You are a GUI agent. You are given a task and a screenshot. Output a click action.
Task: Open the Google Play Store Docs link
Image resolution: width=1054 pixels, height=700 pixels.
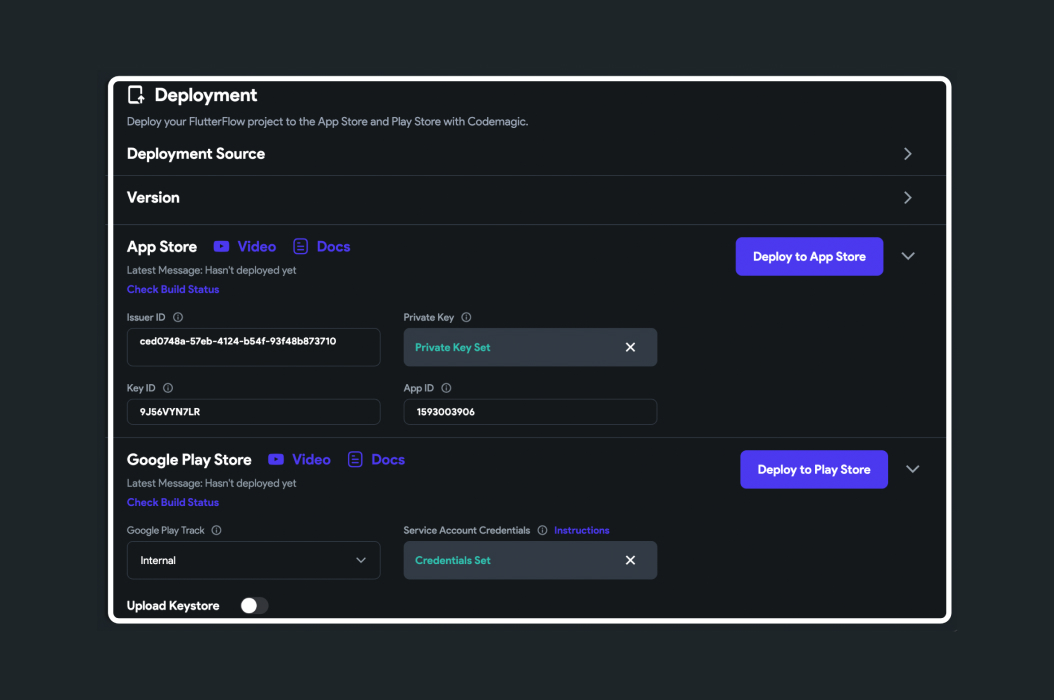(388, 459)
